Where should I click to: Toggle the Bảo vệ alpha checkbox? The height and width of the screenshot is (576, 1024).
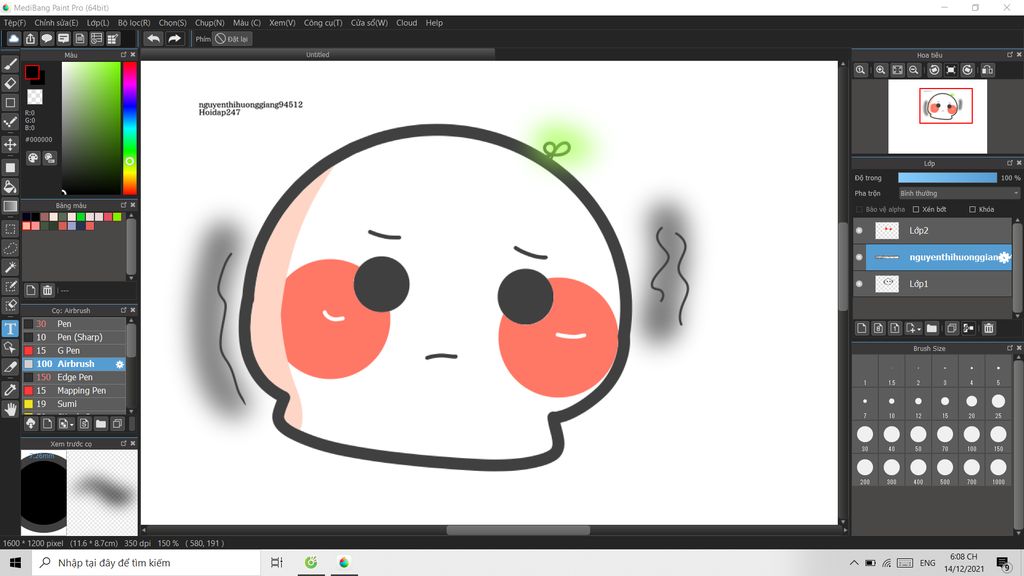point(859,210)
